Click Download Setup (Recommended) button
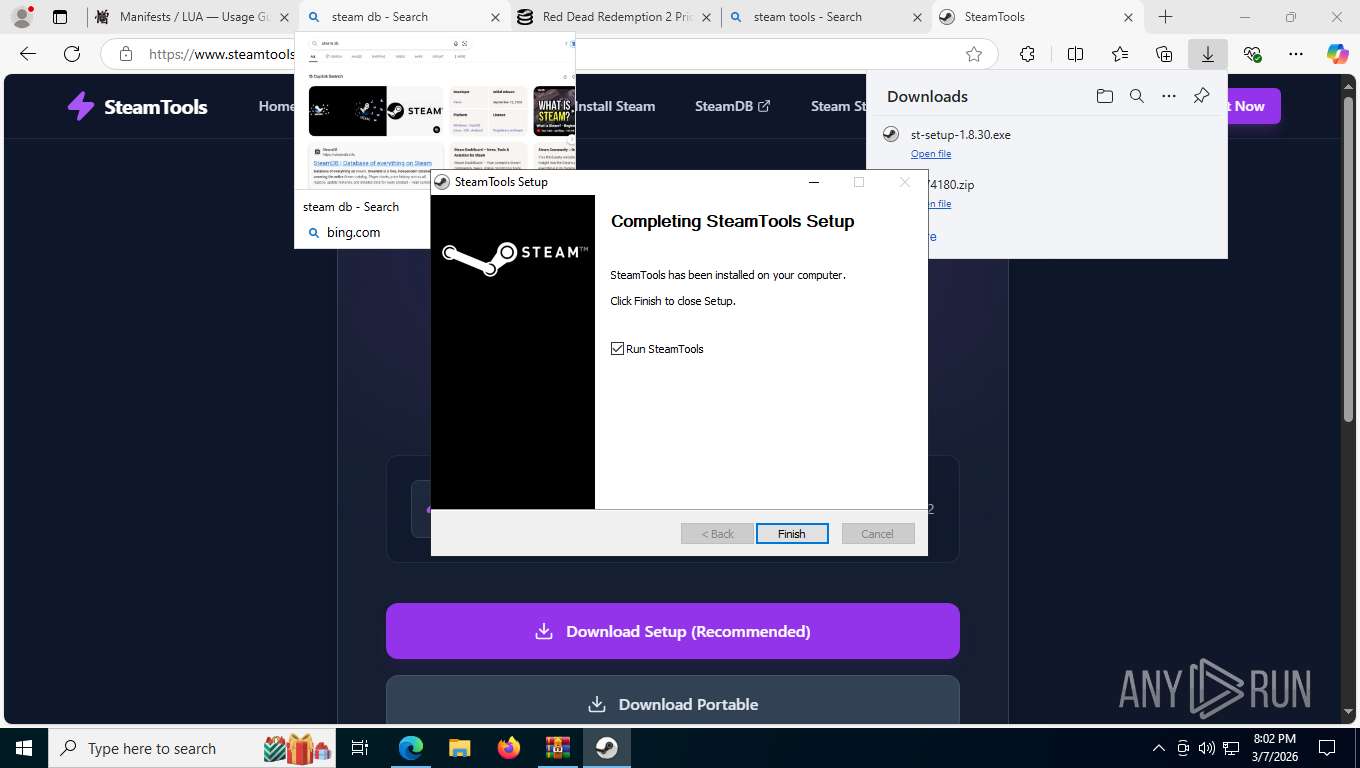The width and height of the screenshot is (1360, 768). pos(673,631)
